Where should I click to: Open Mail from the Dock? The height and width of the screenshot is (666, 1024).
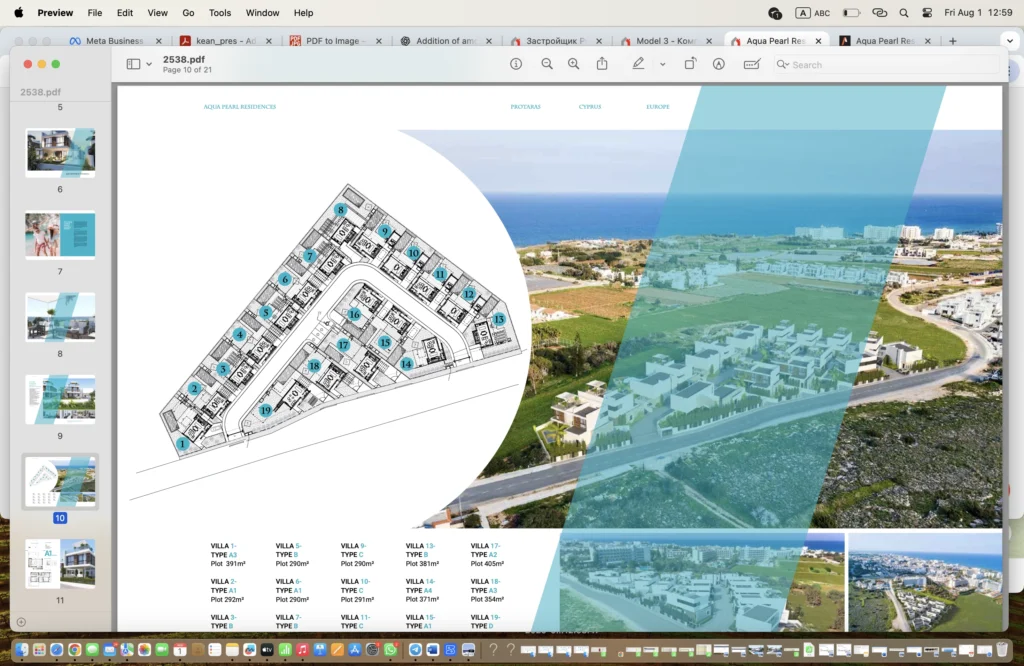(x=110, y=650)
